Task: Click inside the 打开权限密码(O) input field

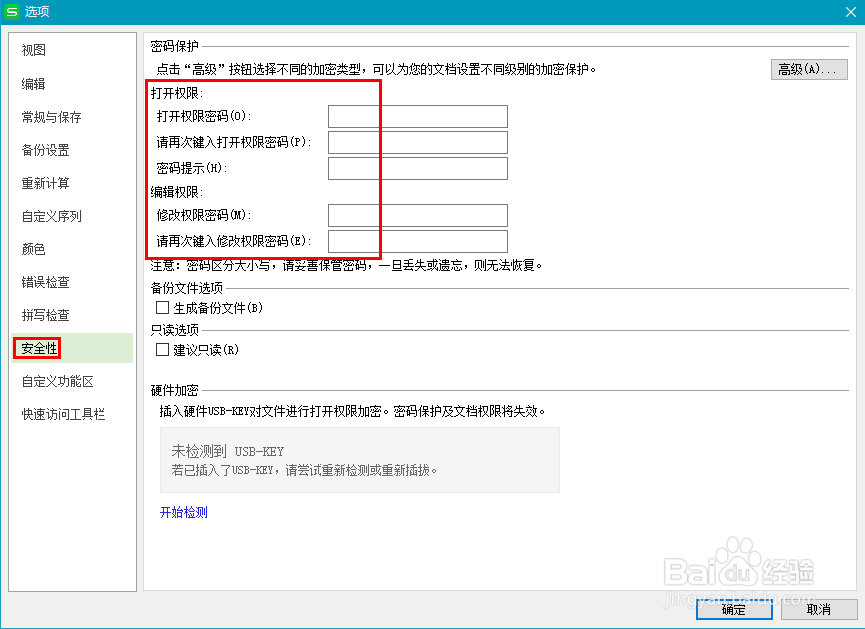Action: pyautogui.click(x=417, y=116)
